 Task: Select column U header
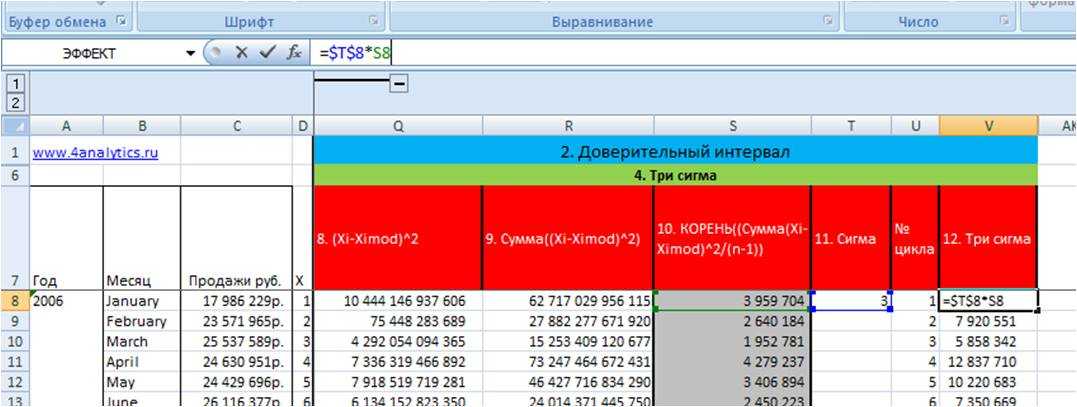click(915, 126)
